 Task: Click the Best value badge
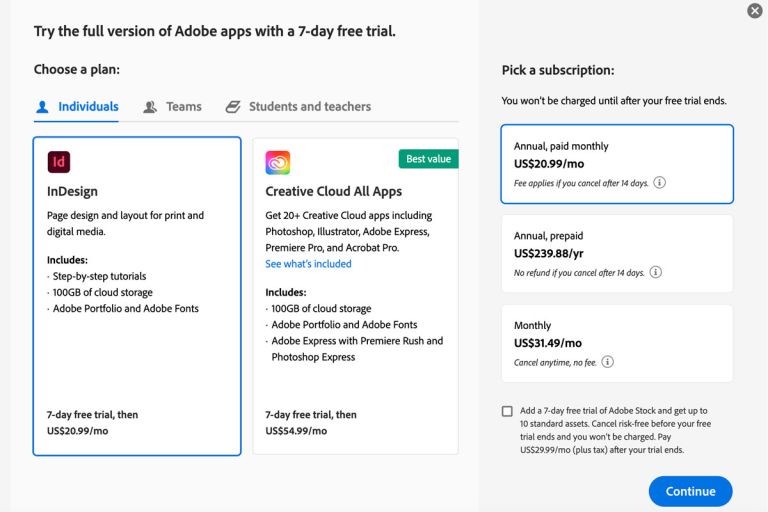pyautogui.click(x=428, y=159)
